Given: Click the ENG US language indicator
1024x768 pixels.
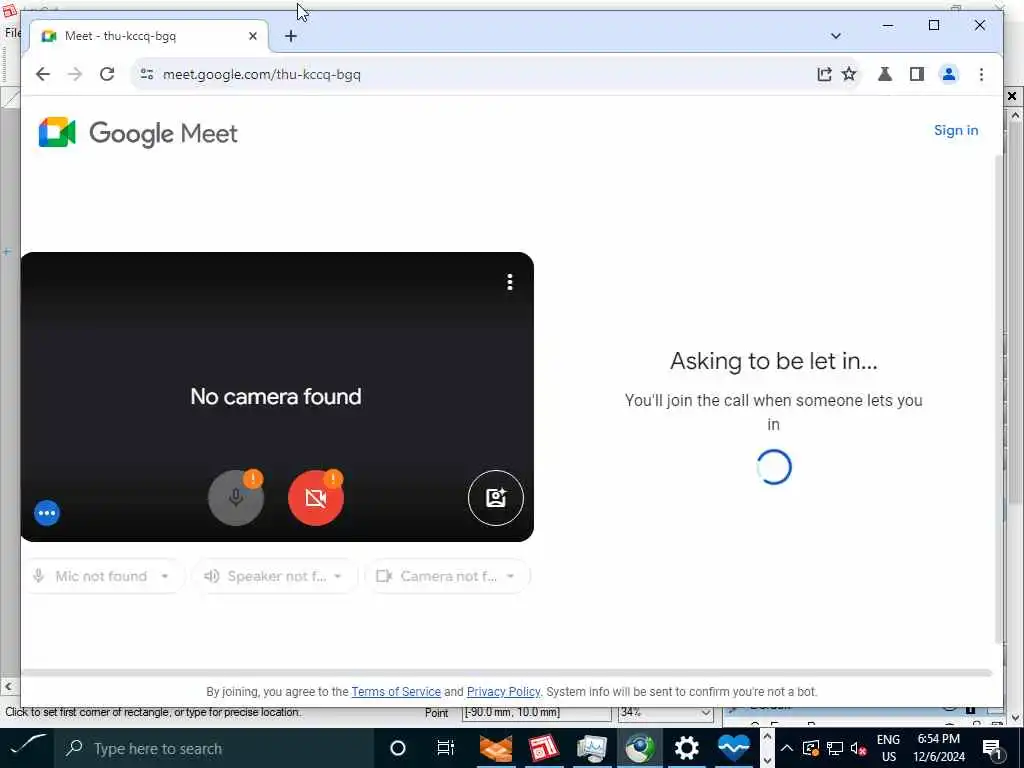Looking at the screenshot, I should pos(888,748).
